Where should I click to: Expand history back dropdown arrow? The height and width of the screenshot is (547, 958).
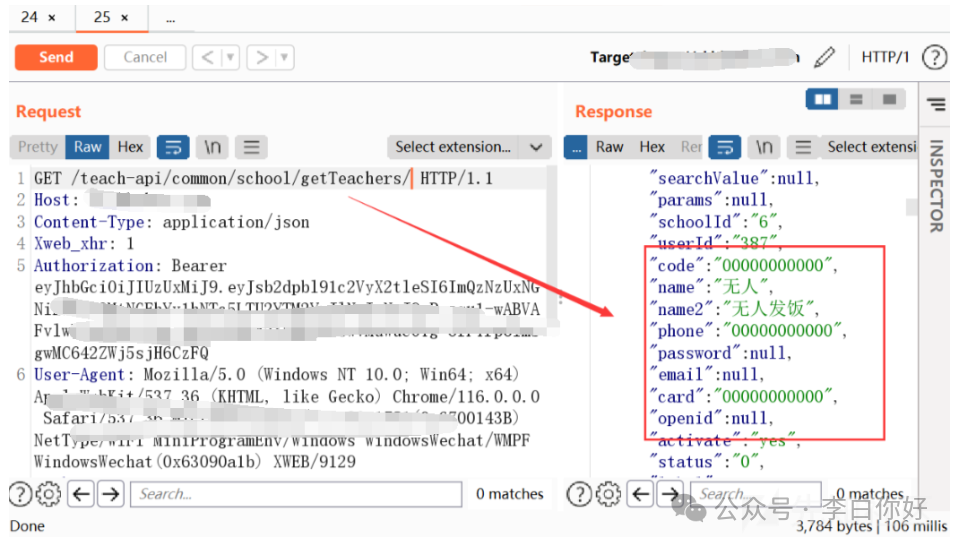230,57
